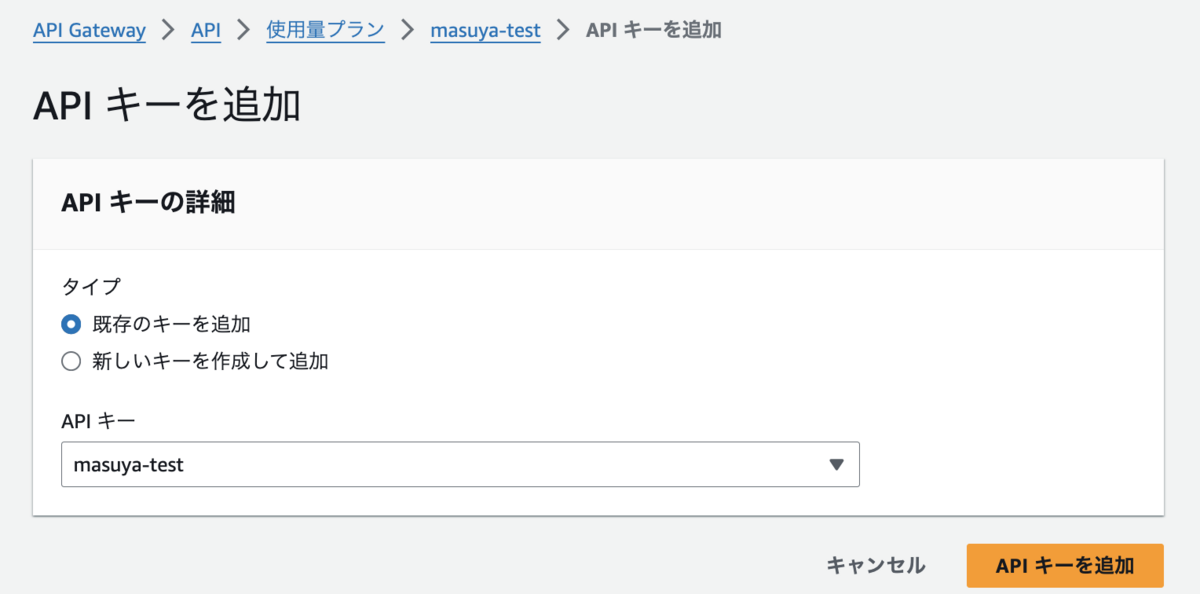This screenshot has height=594, width=1200.
Task: Click the current breadcrumb item API キーを追加
Action: [653, 30]
